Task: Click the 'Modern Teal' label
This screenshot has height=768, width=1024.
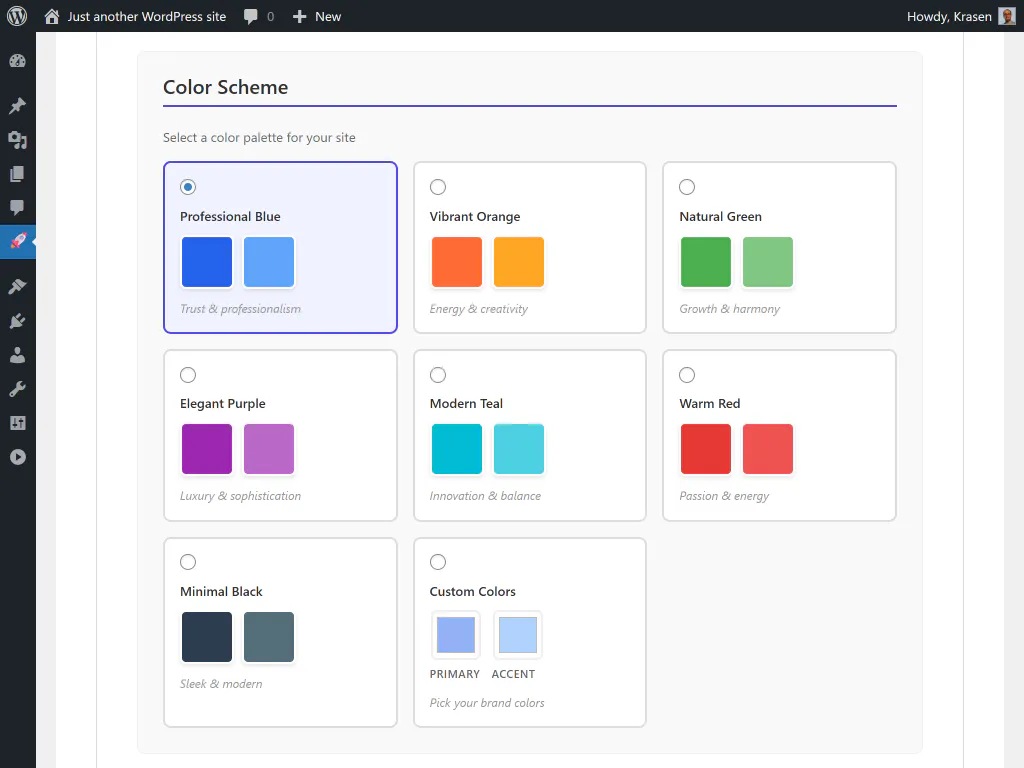Action: [466, 404]
